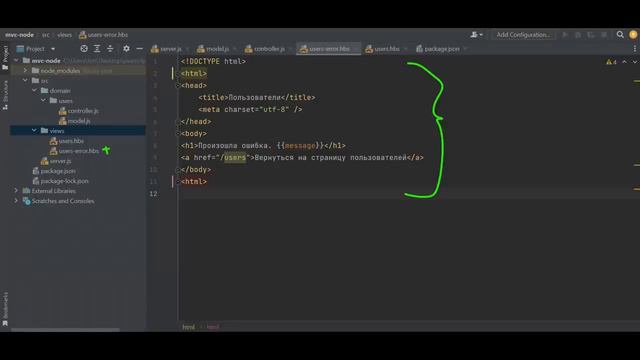Collapse the views folder
The height and width of the screenshot is (360, 640).
pyautogui.click(x=34, y=131)
